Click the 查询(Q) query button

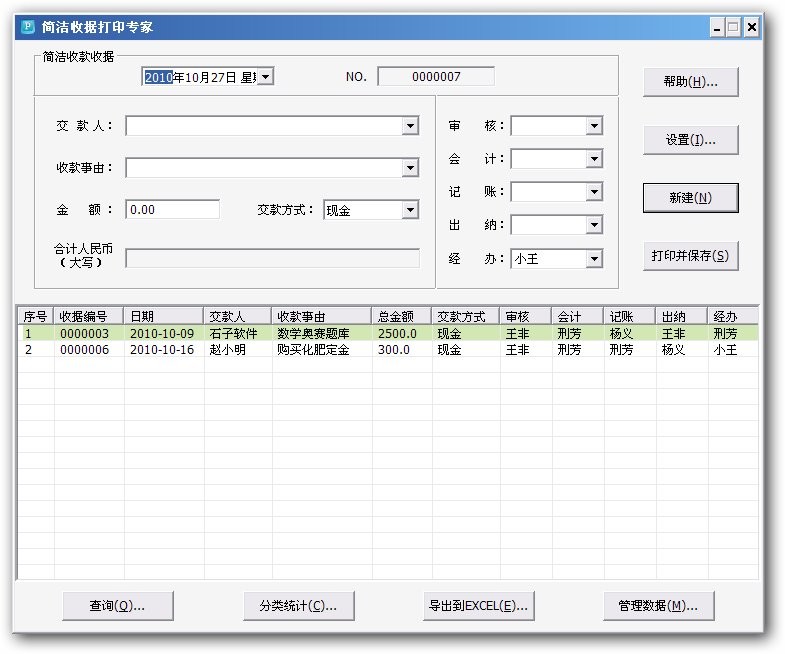(x=117, y=605)
